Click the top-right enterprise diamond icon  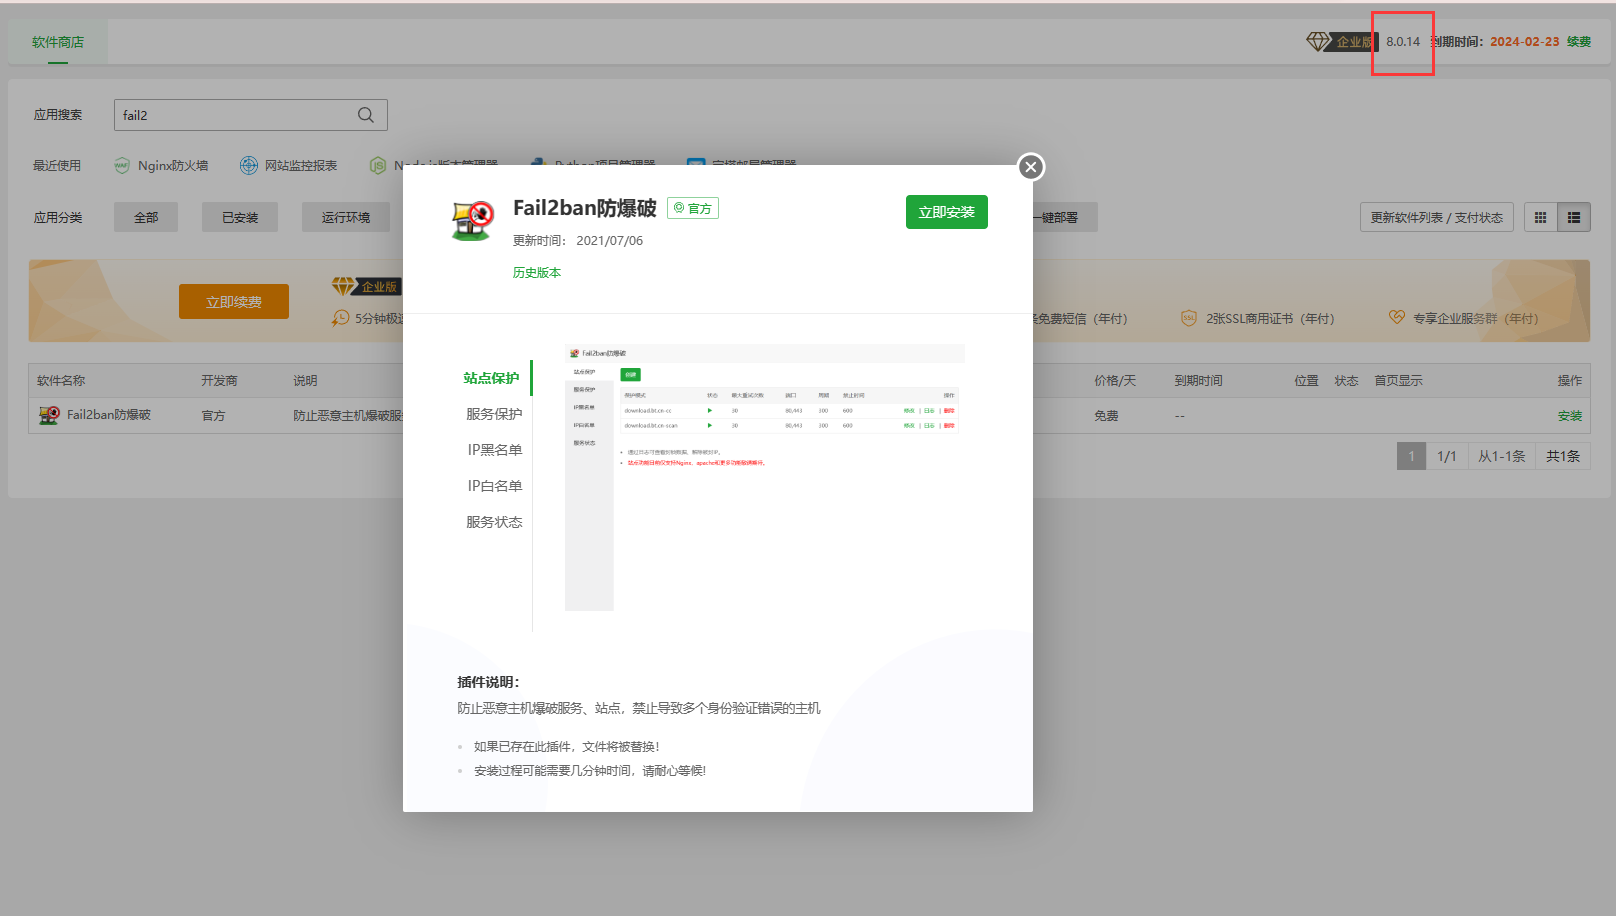(1319, 41)
